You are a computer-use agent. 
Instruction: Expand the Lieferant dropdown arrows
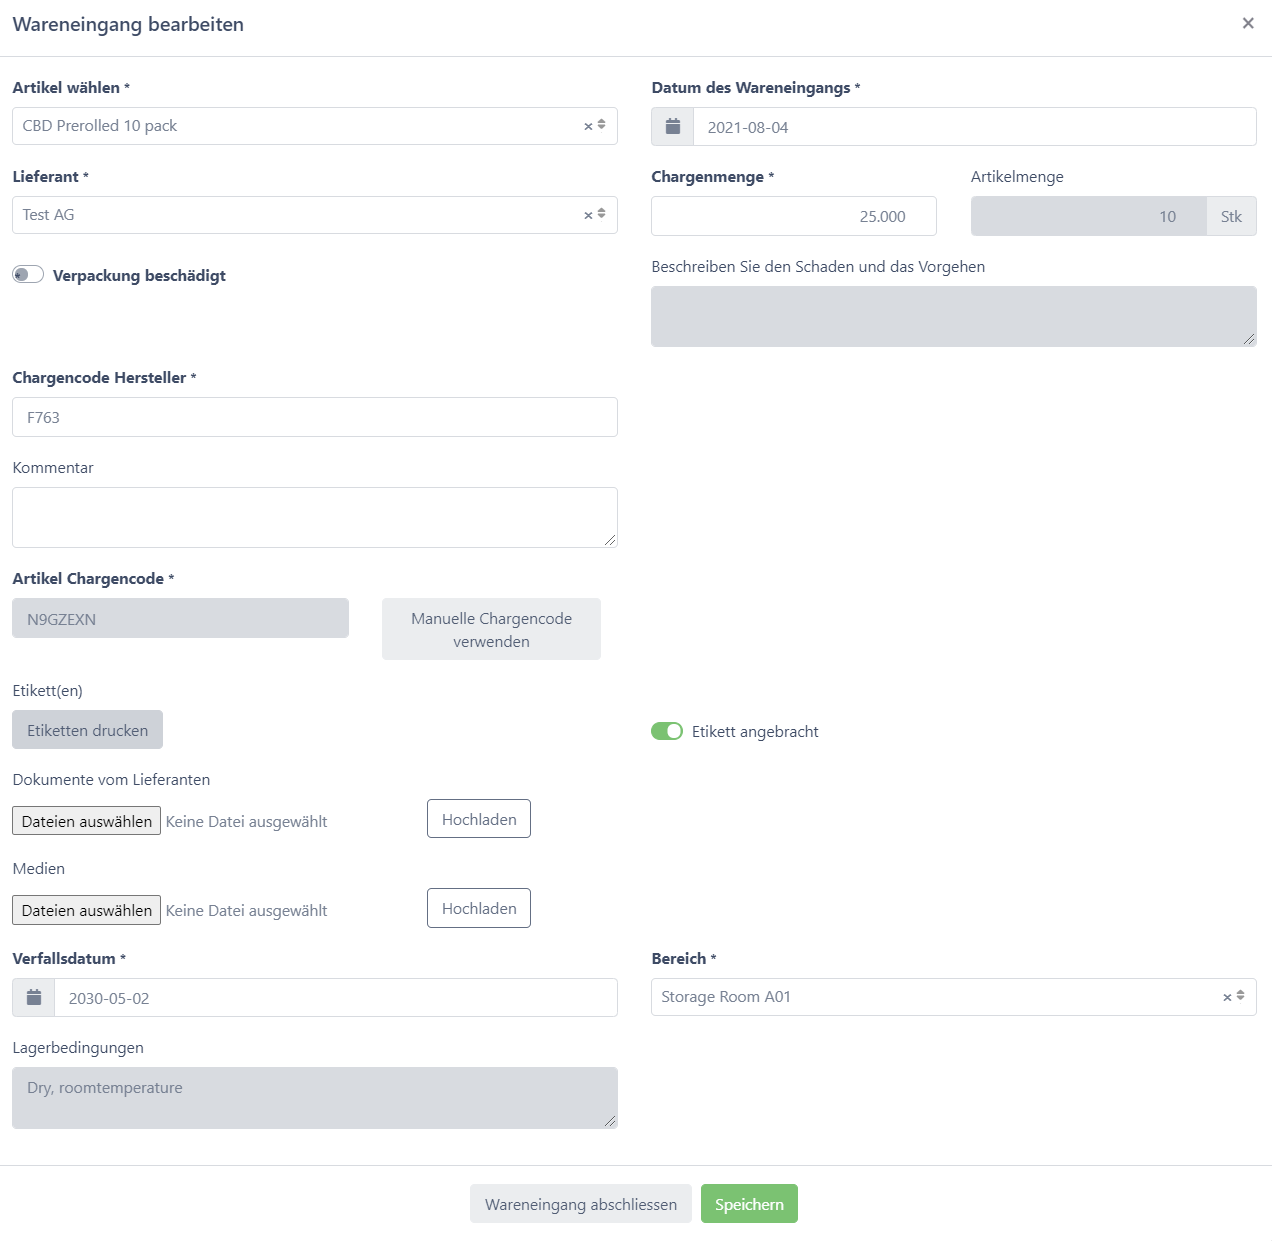pyautogui.click(x=602, y=215)
